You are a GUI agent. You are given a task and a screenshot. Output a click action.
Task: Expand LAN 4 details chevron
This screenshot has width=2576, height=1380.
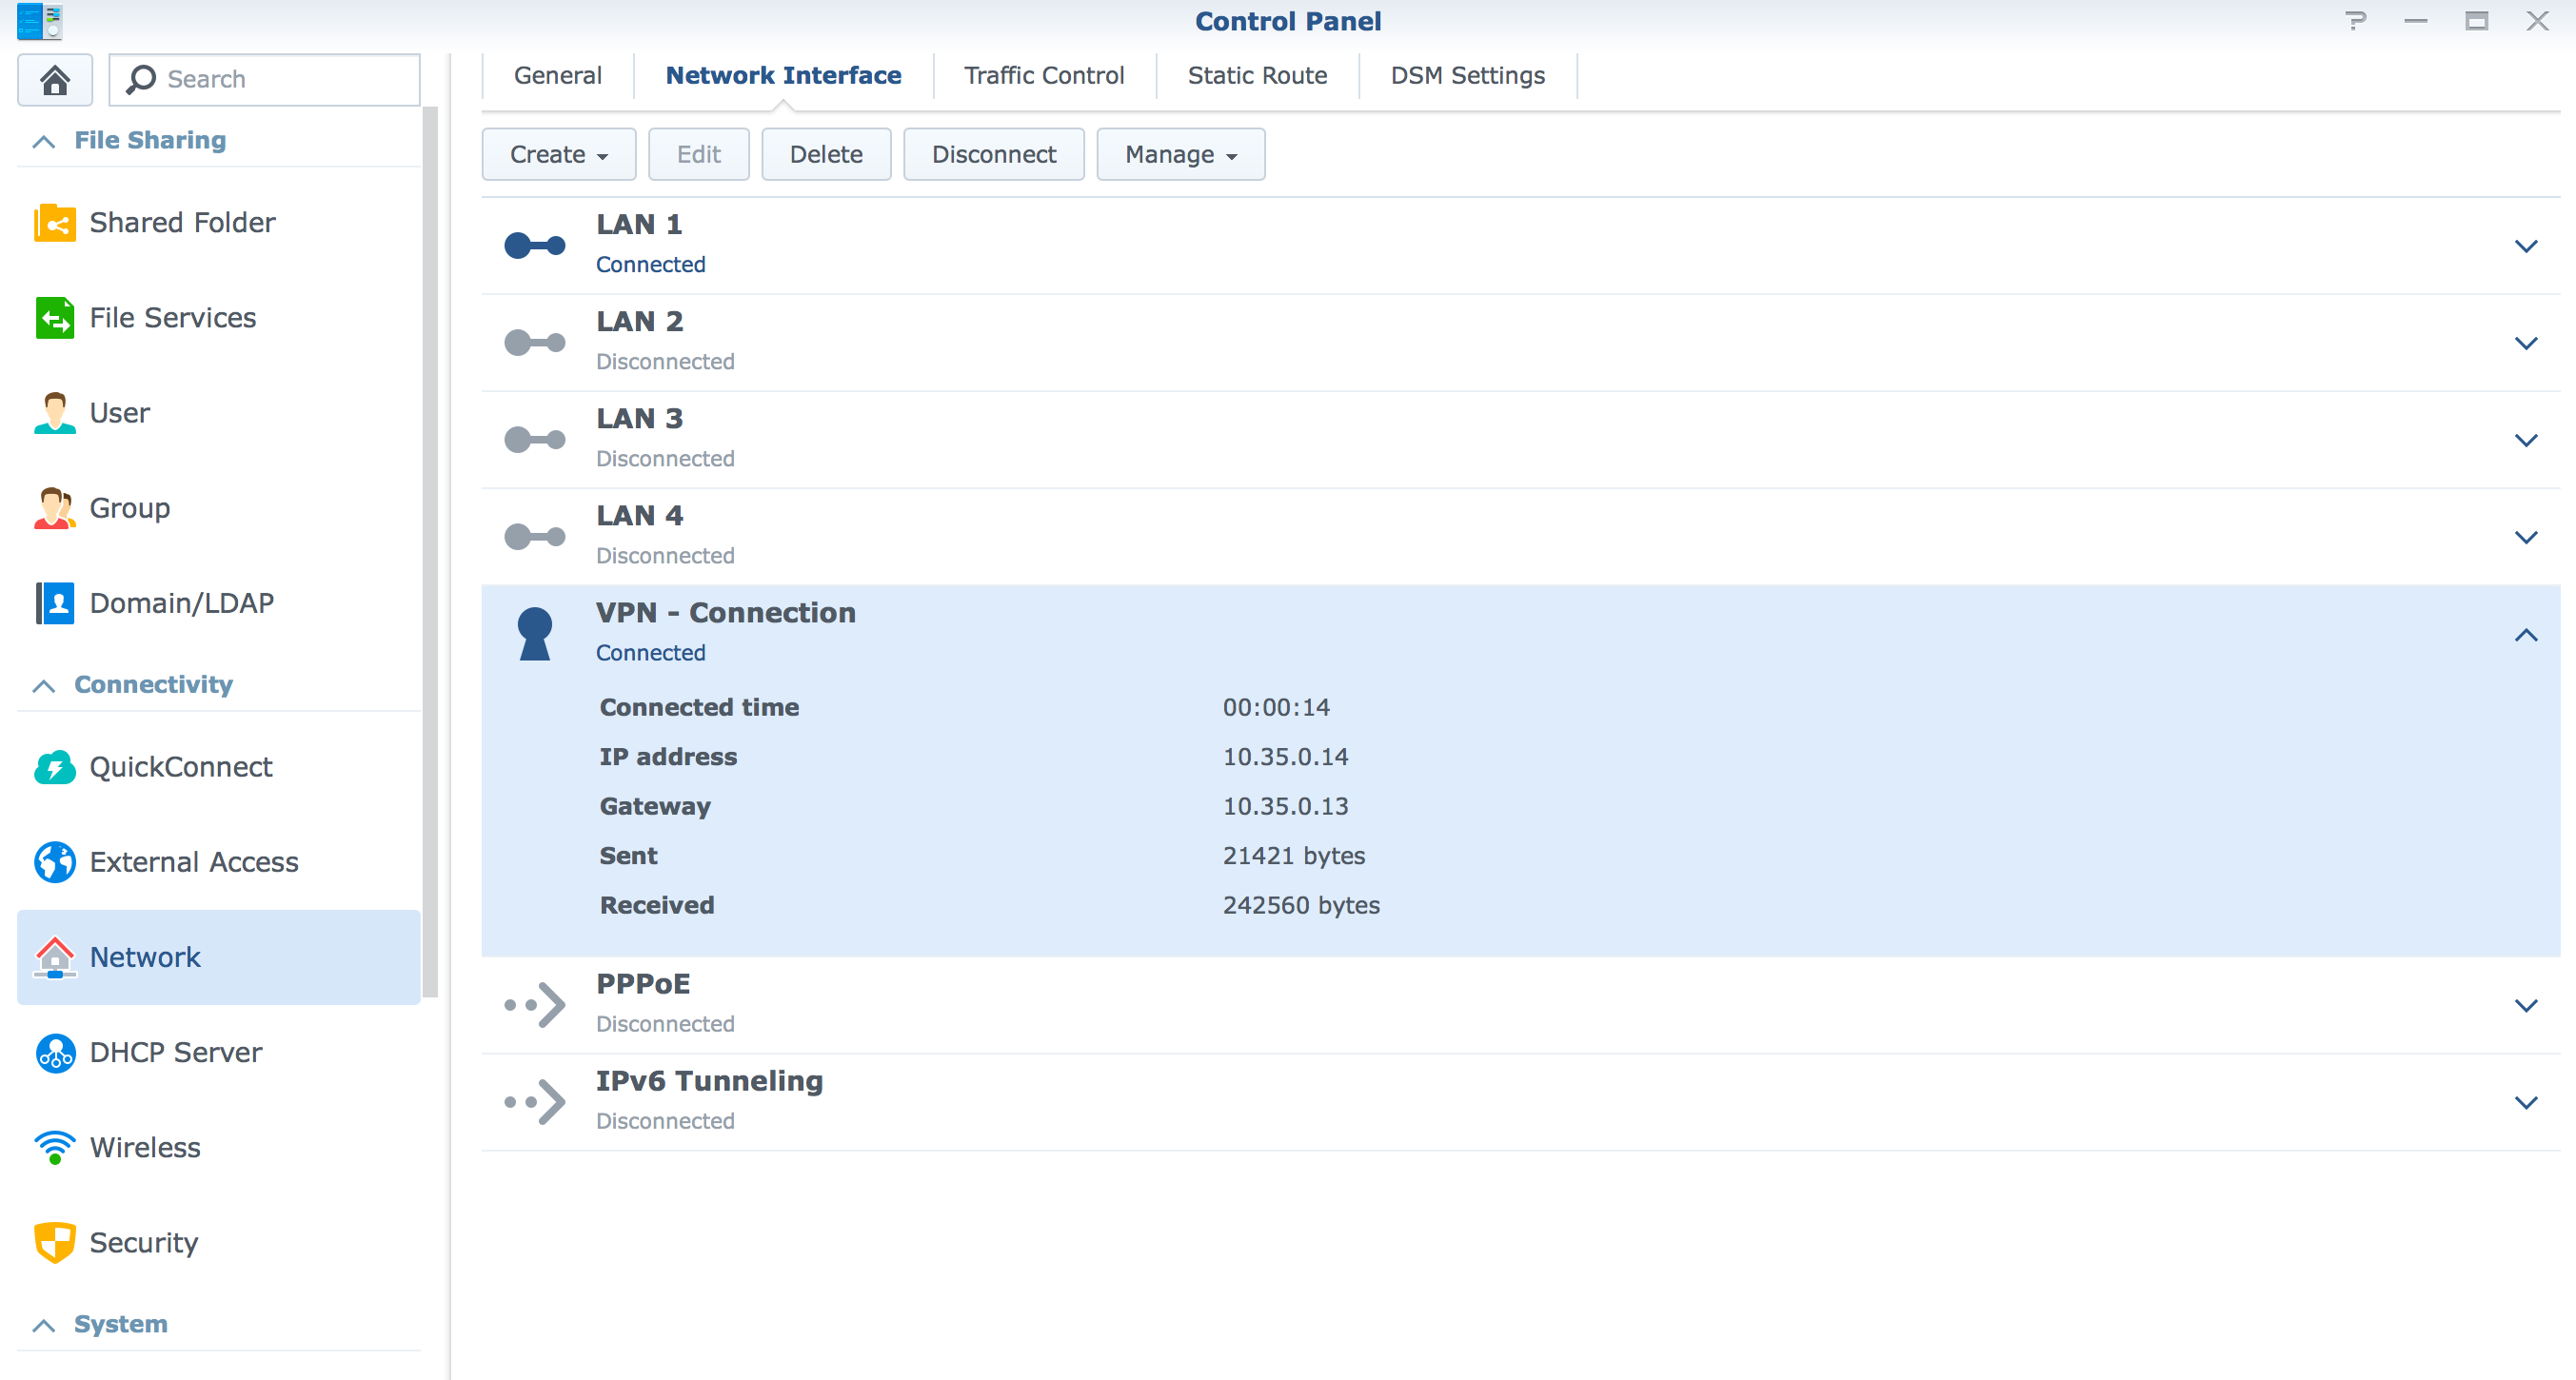2526,537
